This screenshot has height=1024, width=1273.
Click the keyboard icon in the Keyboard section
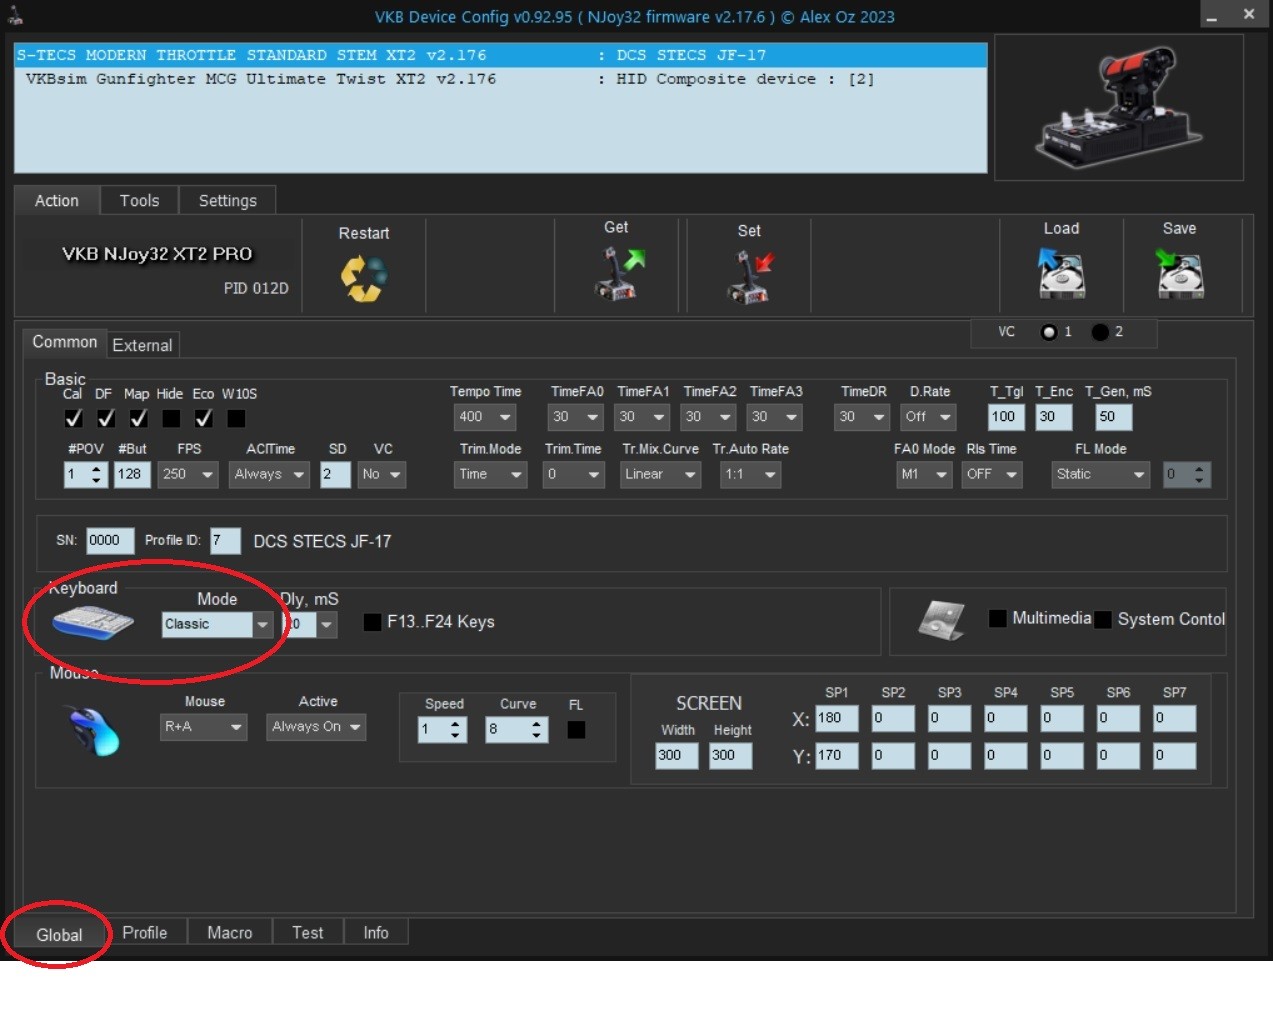pos(93,622)
